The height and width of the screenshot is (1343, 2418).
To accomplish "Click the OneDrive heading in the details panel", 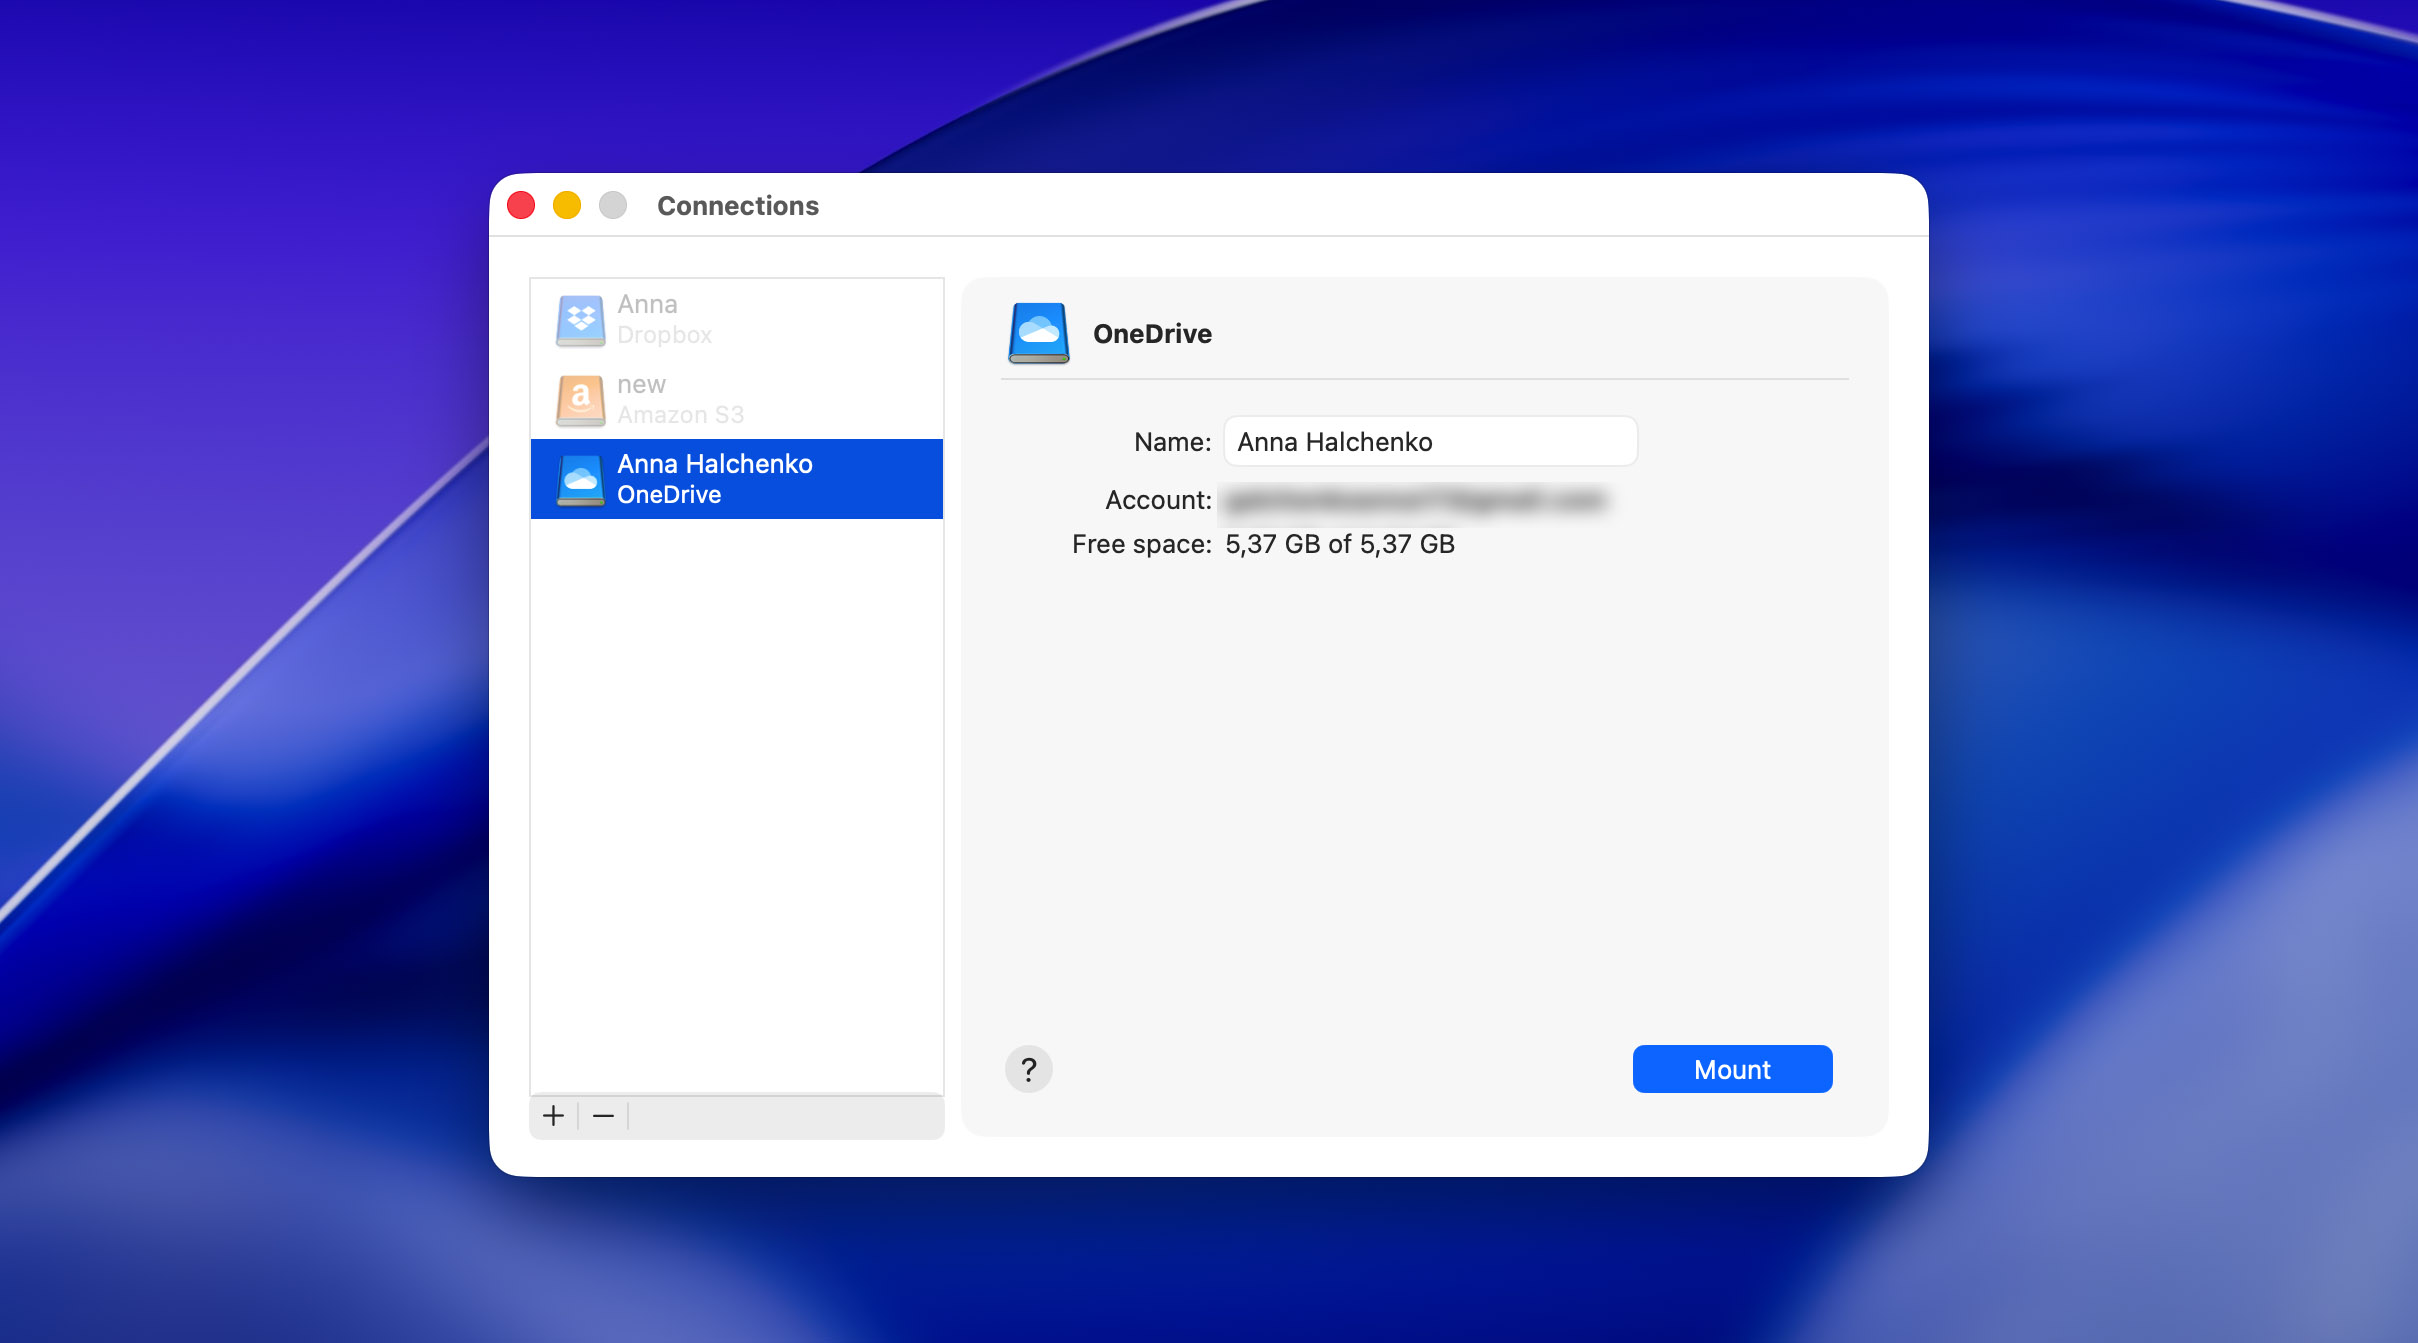I will (x=1151, y=333).
